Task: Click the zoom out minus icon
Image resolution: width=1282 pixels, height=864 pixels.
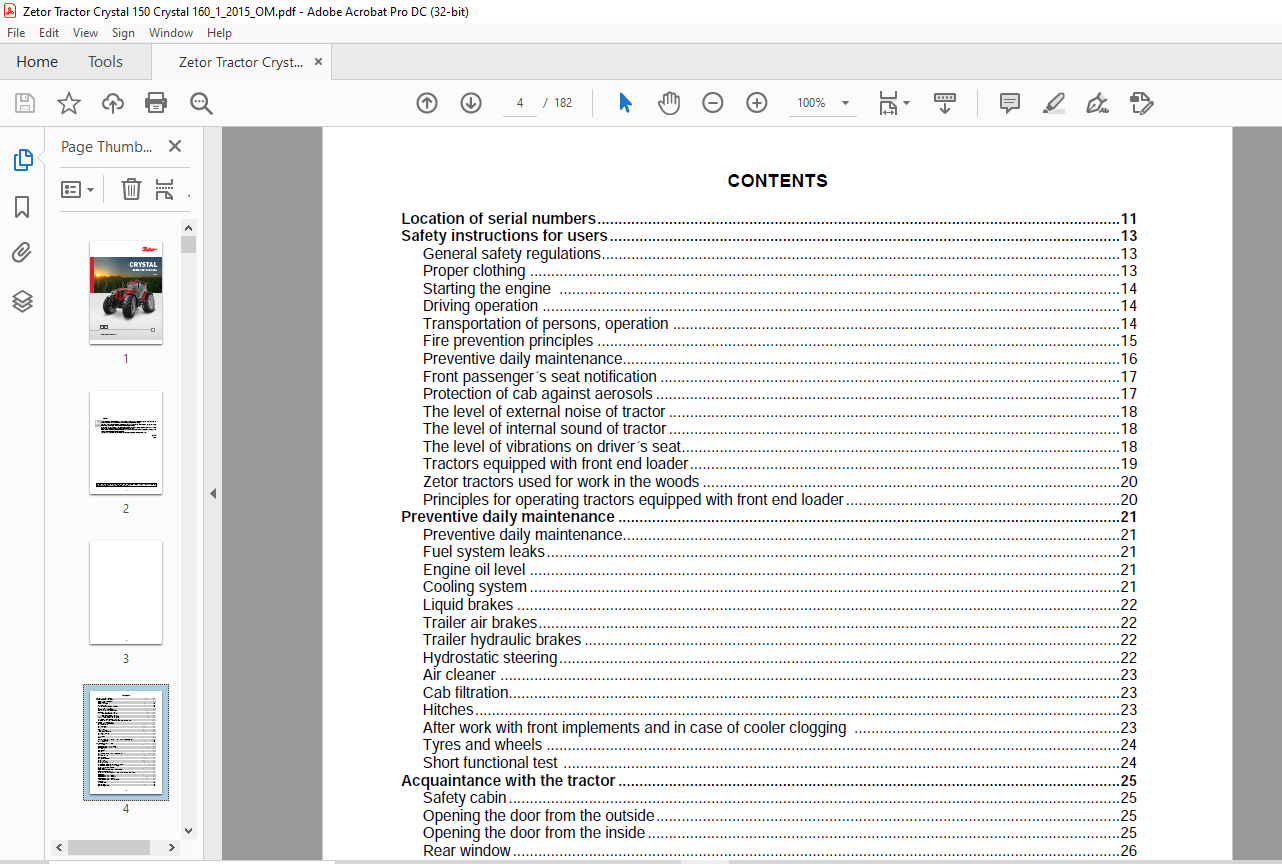Action: tap(713, 103)
